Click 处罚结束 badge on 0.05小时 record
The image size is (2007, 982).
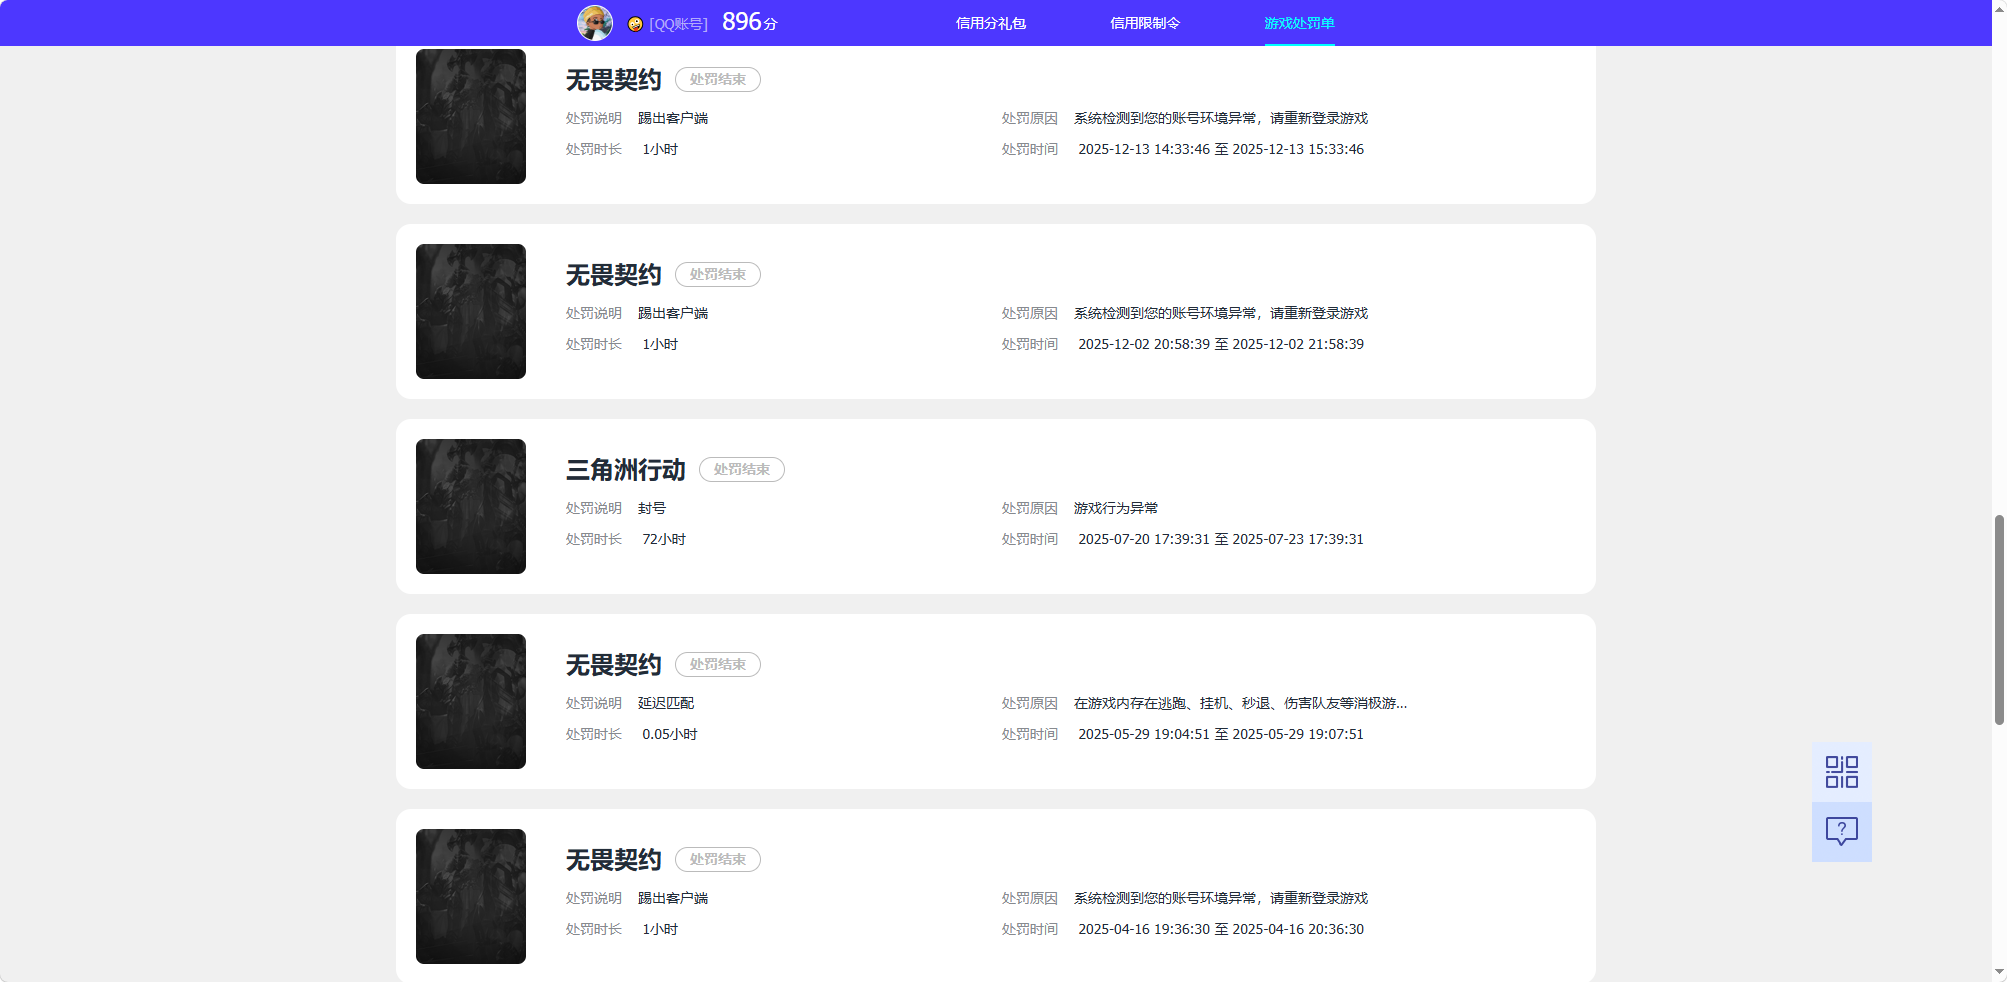718,664
